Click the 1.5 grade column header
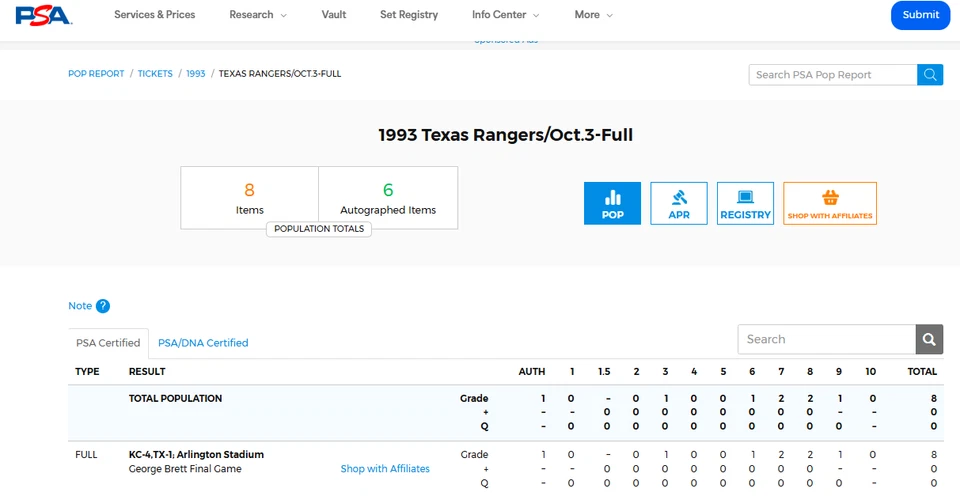The image size is (960, 496). tap(604, 372)
